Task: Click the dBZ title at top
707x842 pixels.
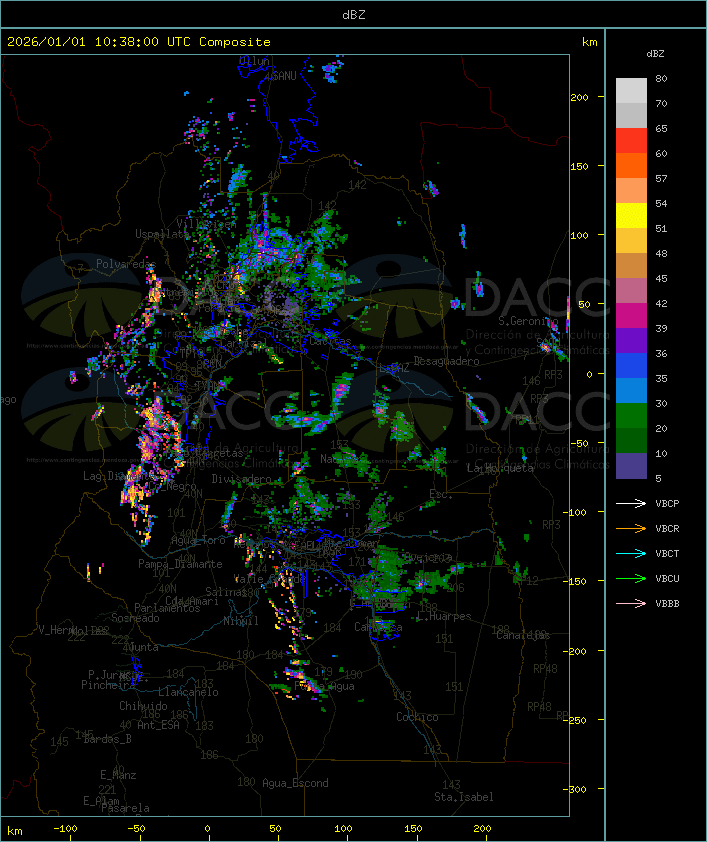Action: click(354, 14)
